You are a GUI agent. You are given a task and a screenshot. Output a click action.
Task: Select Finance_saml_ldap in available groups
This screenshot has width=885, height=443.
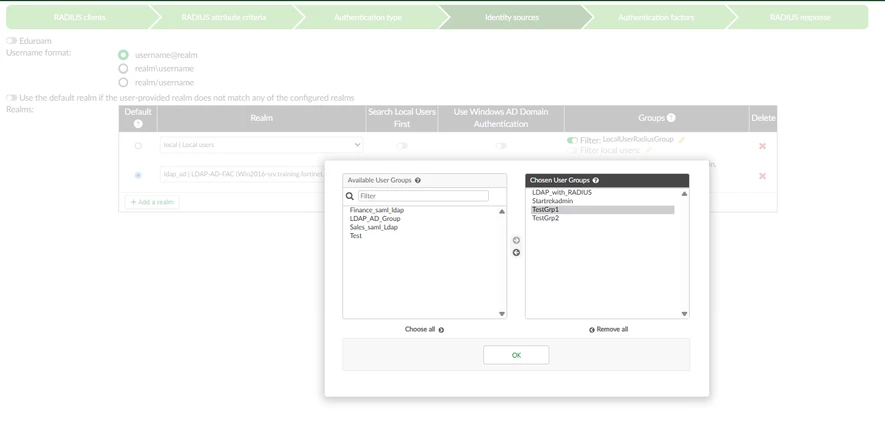tap(376, 210)
